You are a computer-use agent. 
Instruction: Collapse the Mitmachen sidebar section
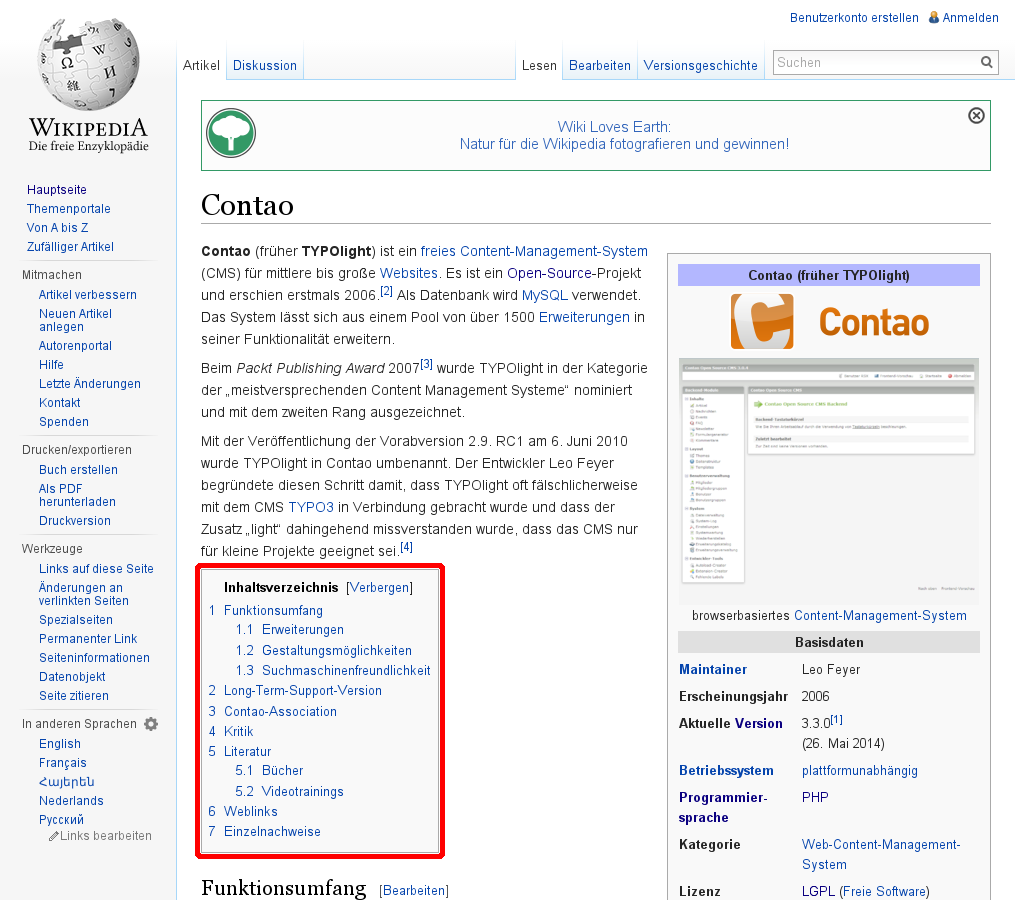coord(52,275)
